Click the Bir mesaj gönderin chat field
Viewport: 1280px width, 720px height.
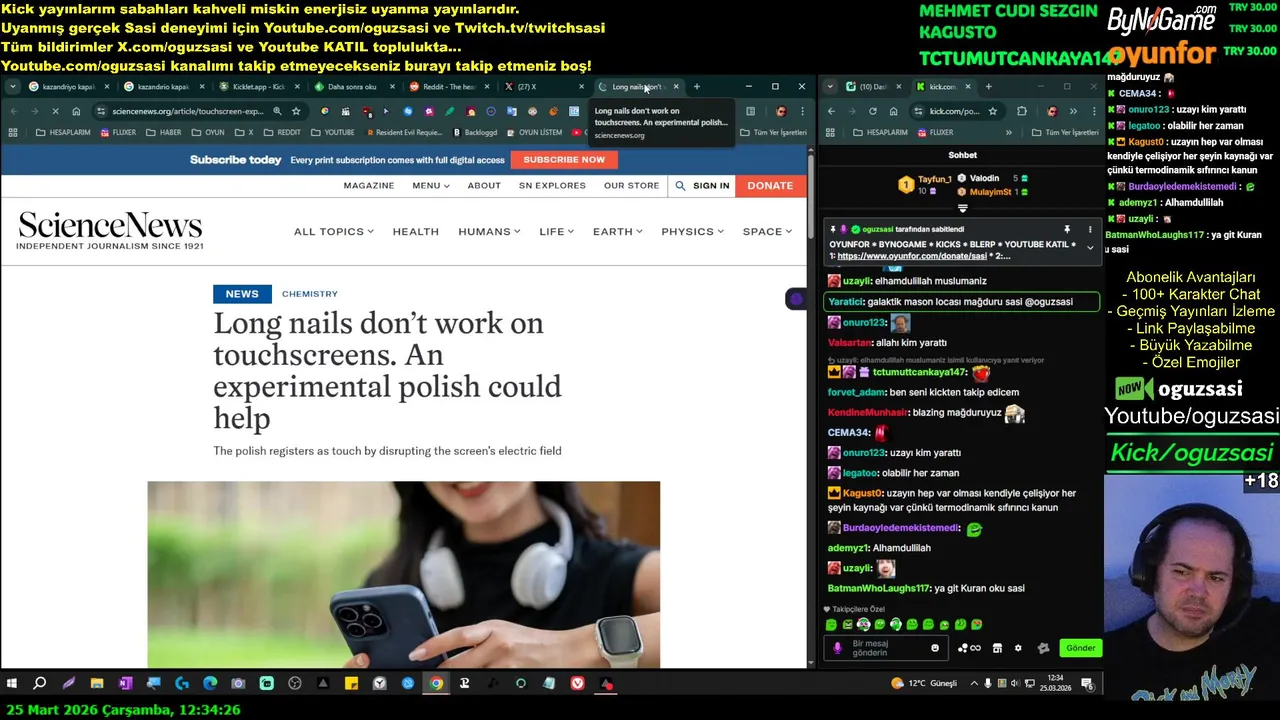[x=885, y=648]
